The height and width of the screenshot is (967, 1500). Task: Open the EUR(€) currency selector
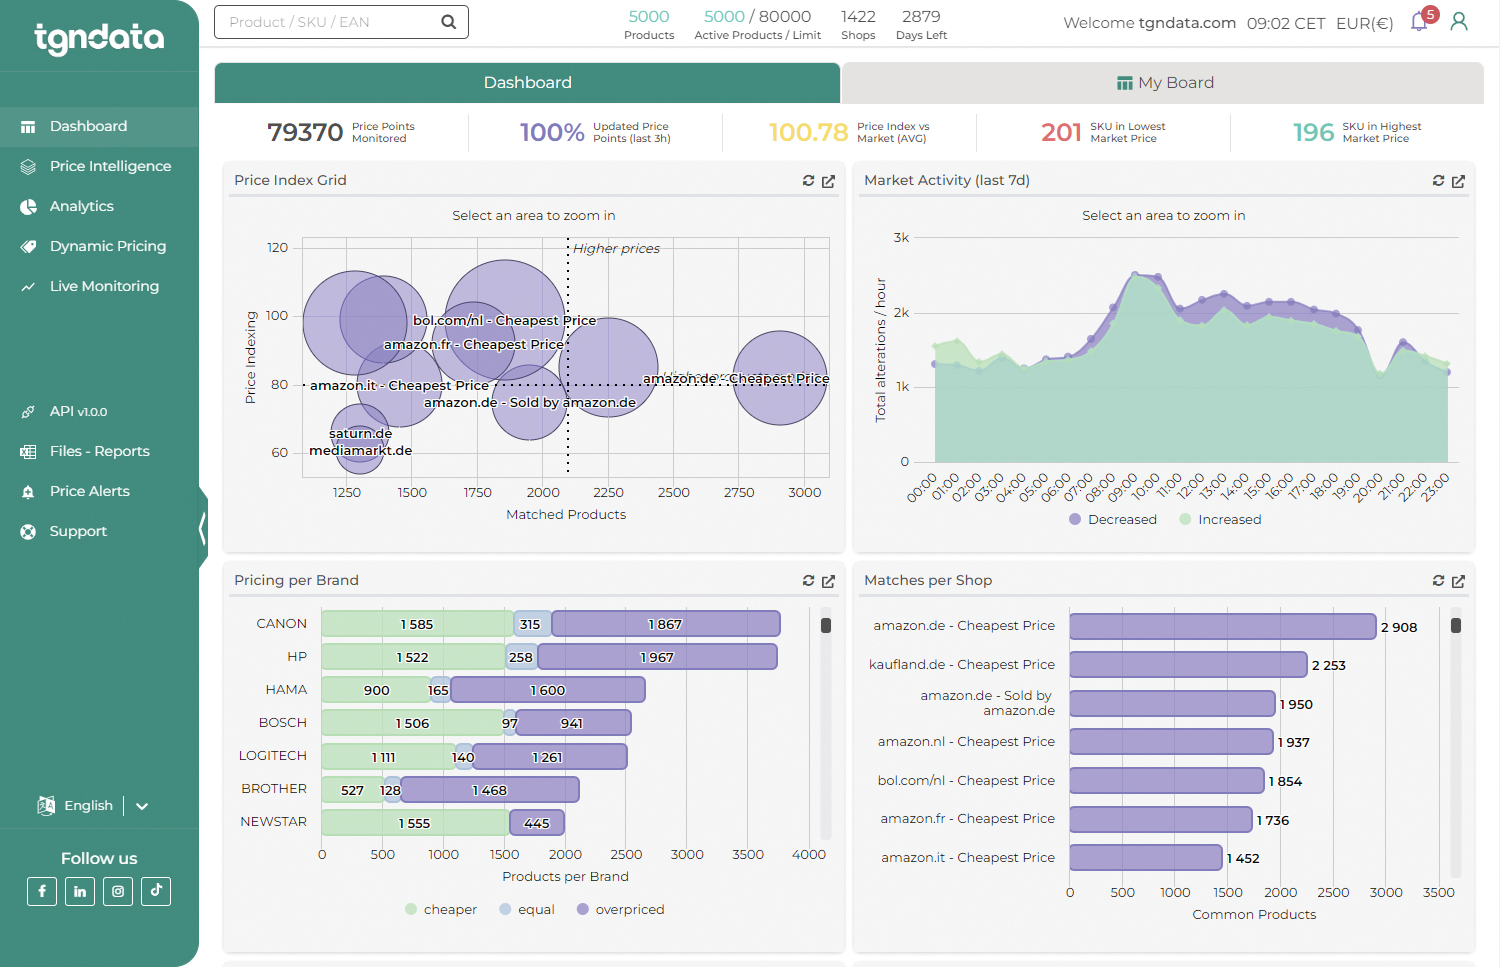coord(1364,23)
